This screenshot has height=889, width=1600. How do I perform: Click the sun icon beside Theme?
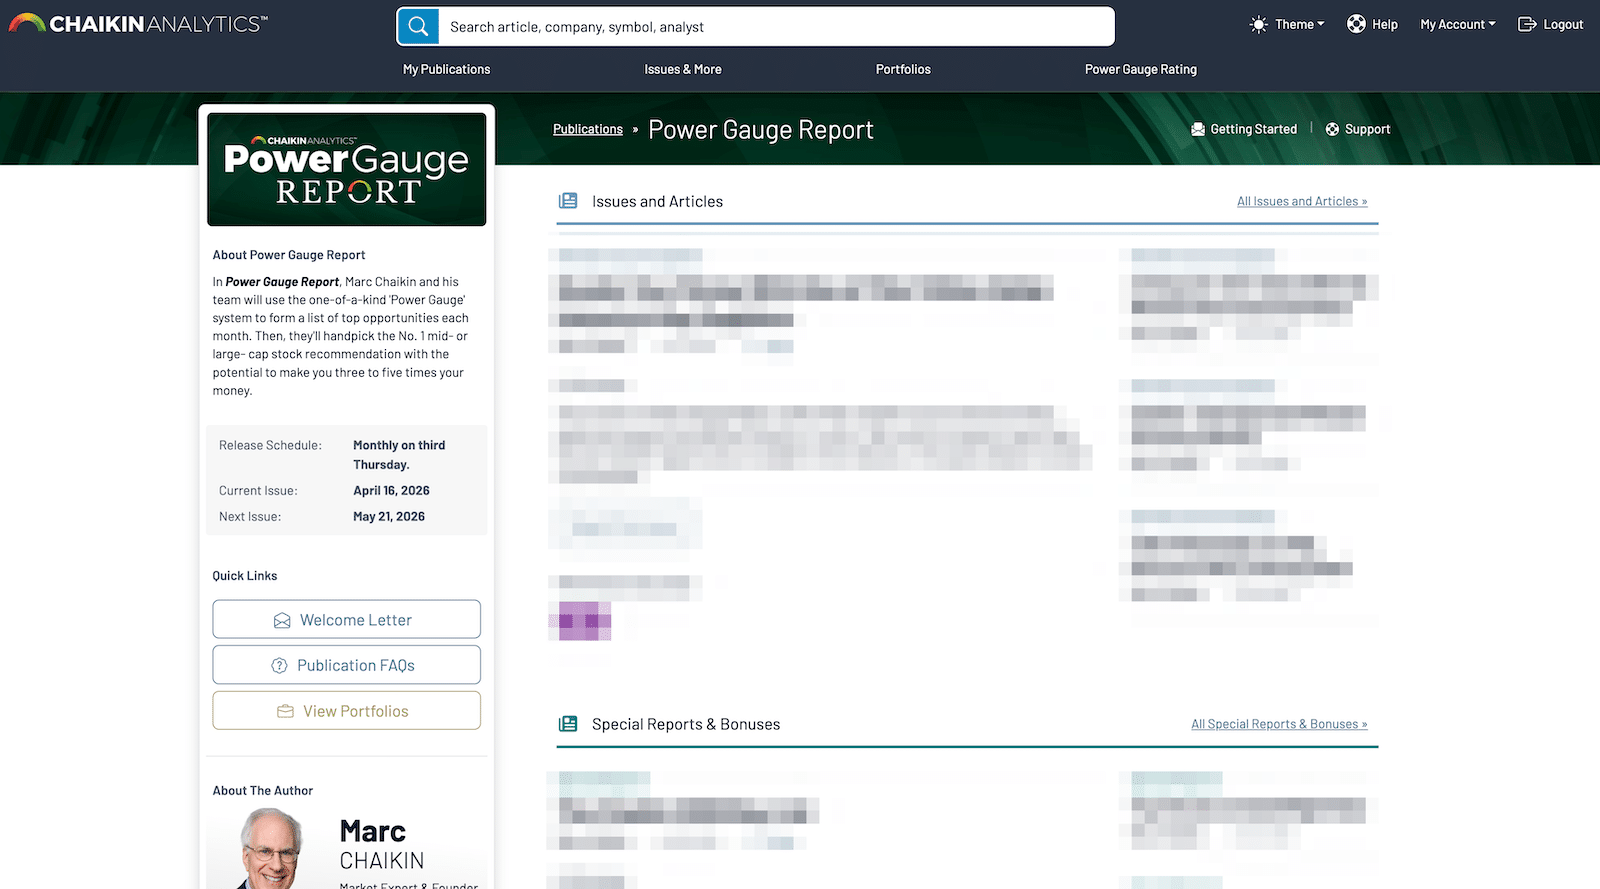1258,24
